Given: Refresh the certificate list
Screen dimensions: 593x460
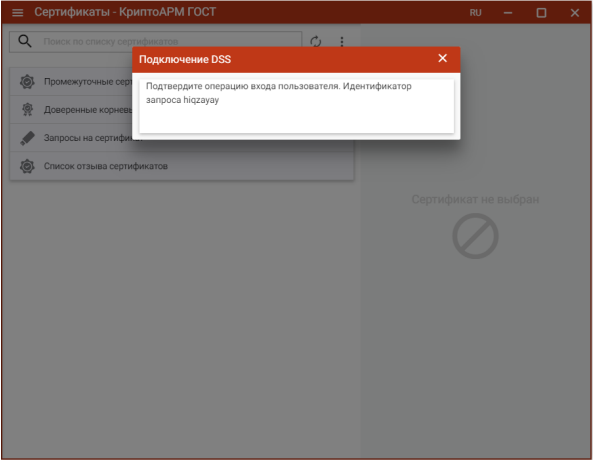Looking at the screenshot, I should click(x=315, y=41).
